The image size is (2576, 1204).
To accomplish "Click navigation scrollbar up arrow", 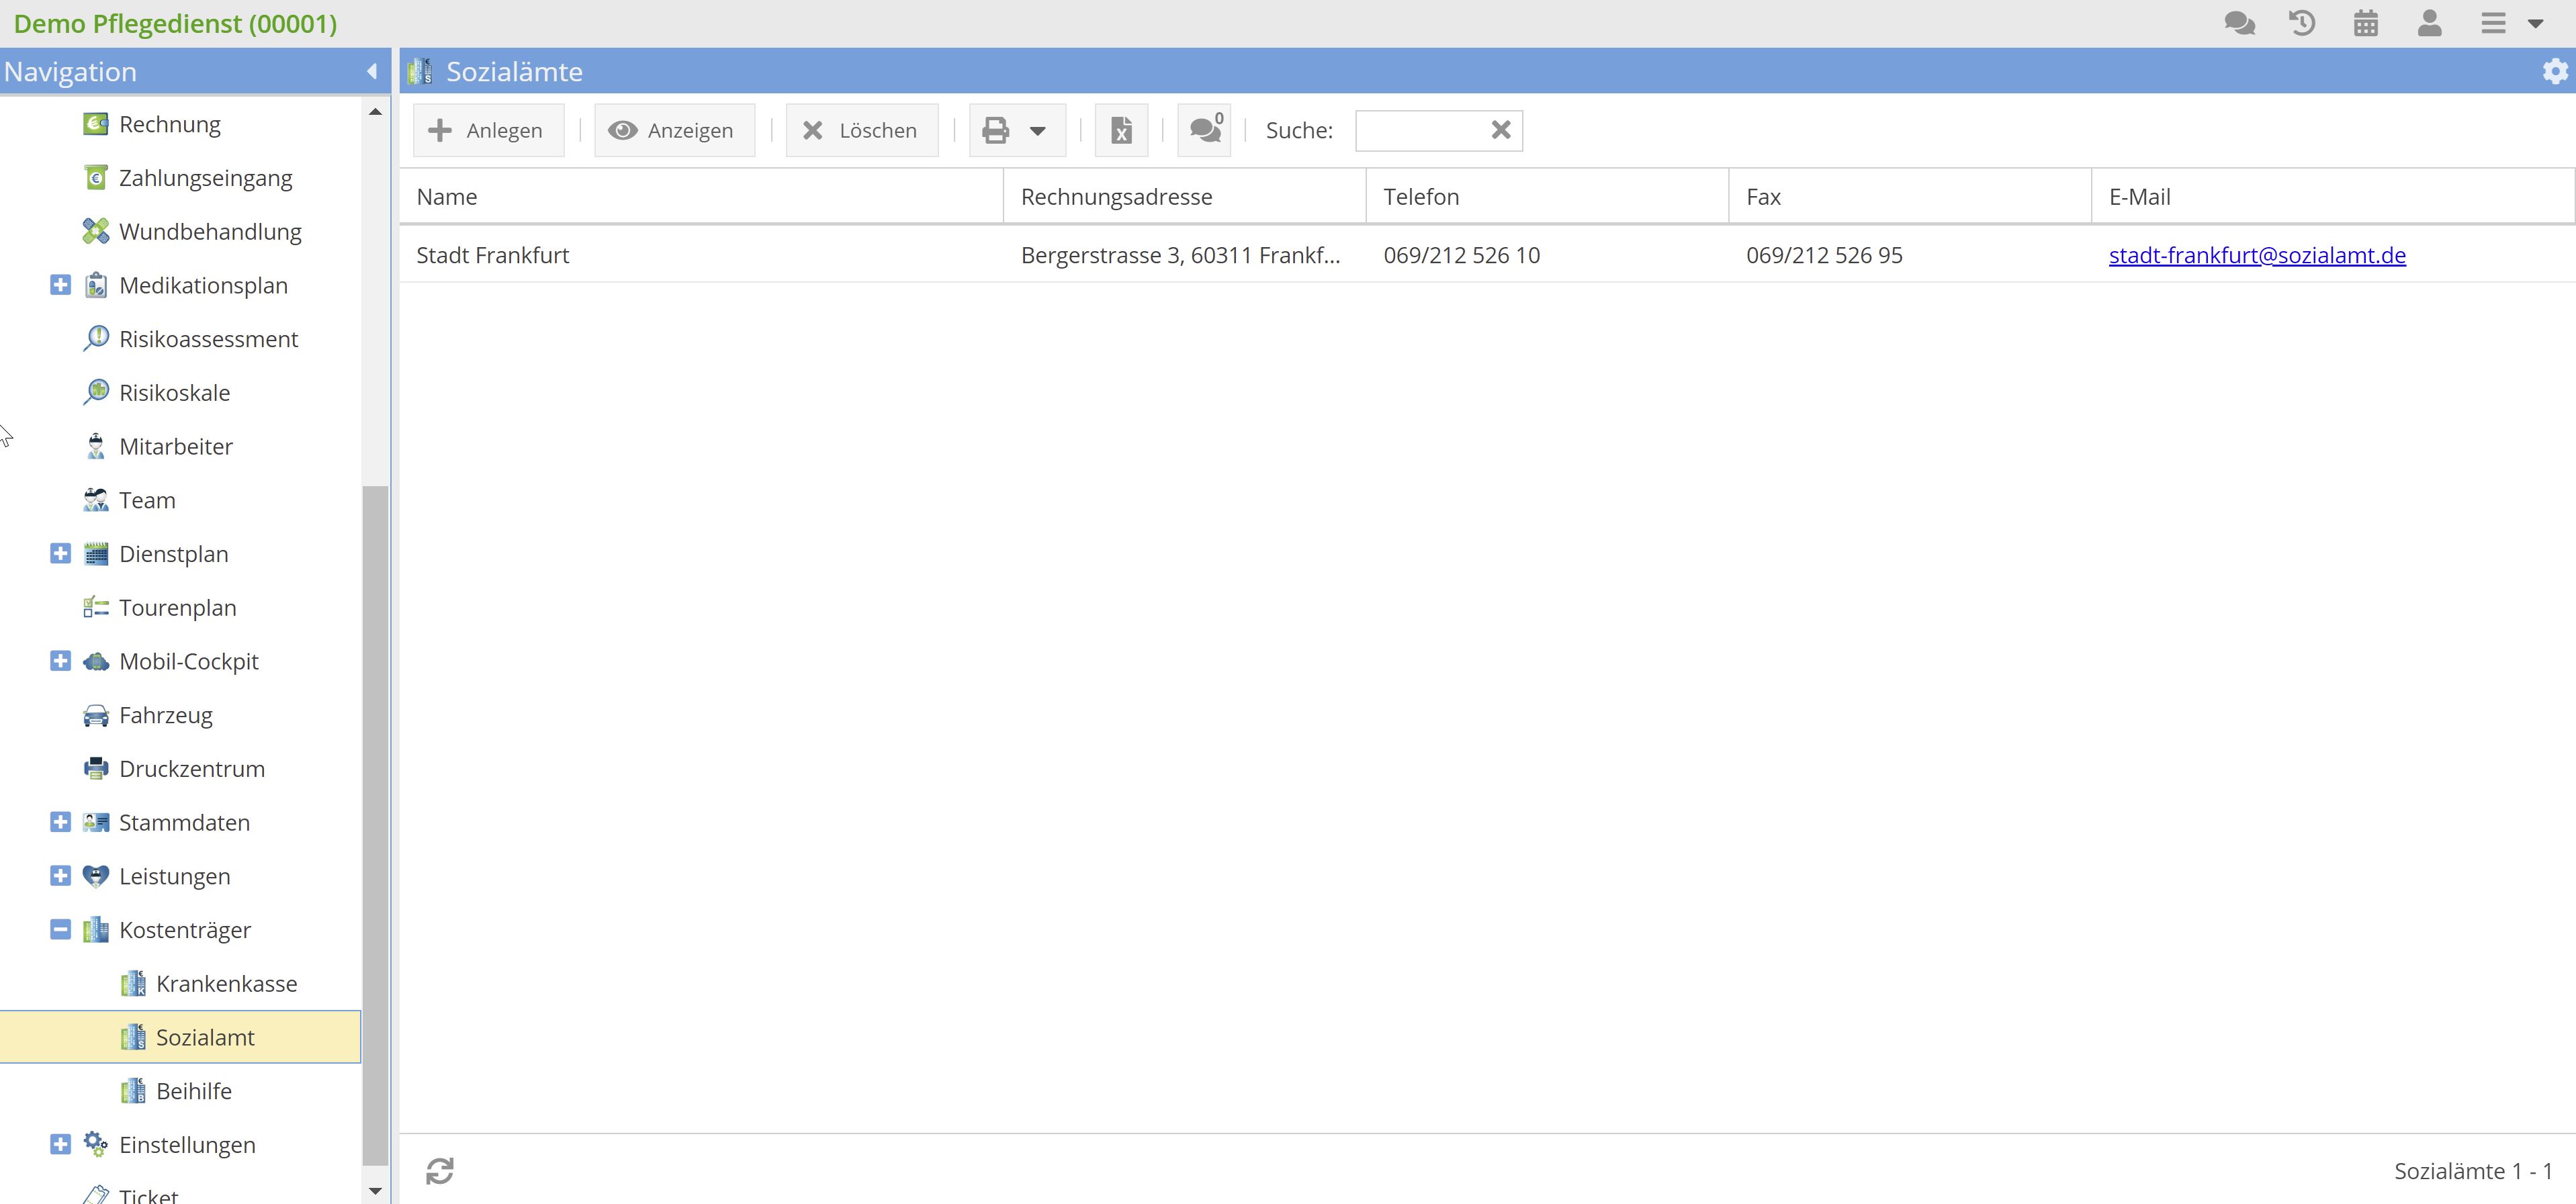I will [x=375, y=112].
